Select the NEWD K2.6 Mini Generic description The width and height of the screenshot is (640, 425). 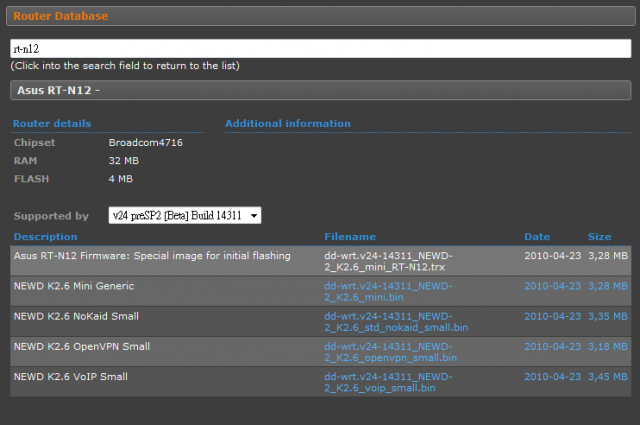pos(74,286)
